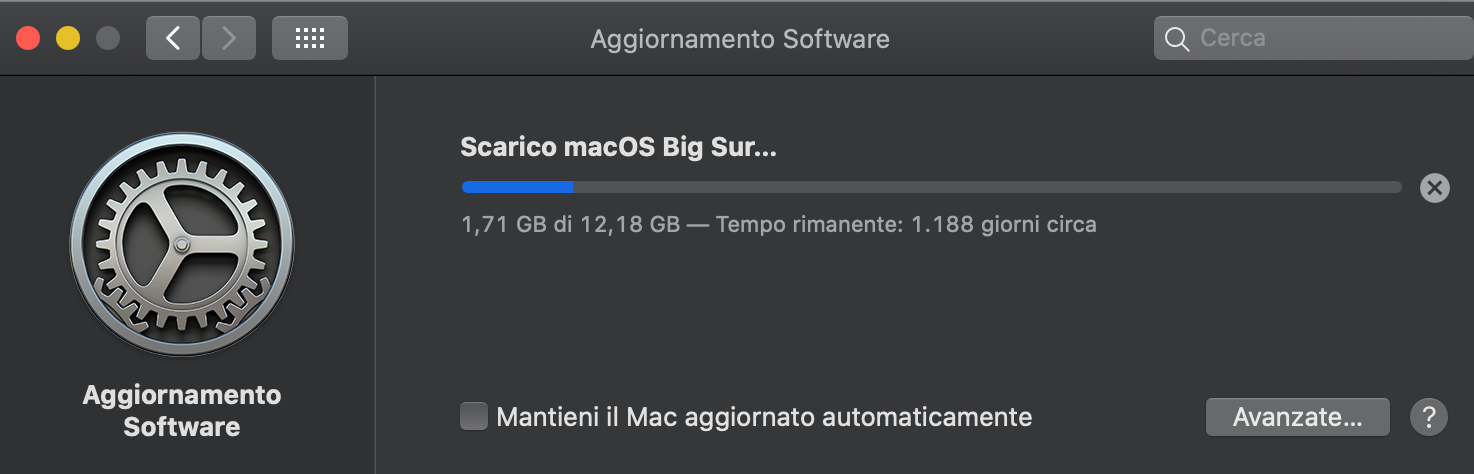Open the Avanzate... options
Image resolution: width=1474 pixels, height=474 pixels.
point(1297,416)
